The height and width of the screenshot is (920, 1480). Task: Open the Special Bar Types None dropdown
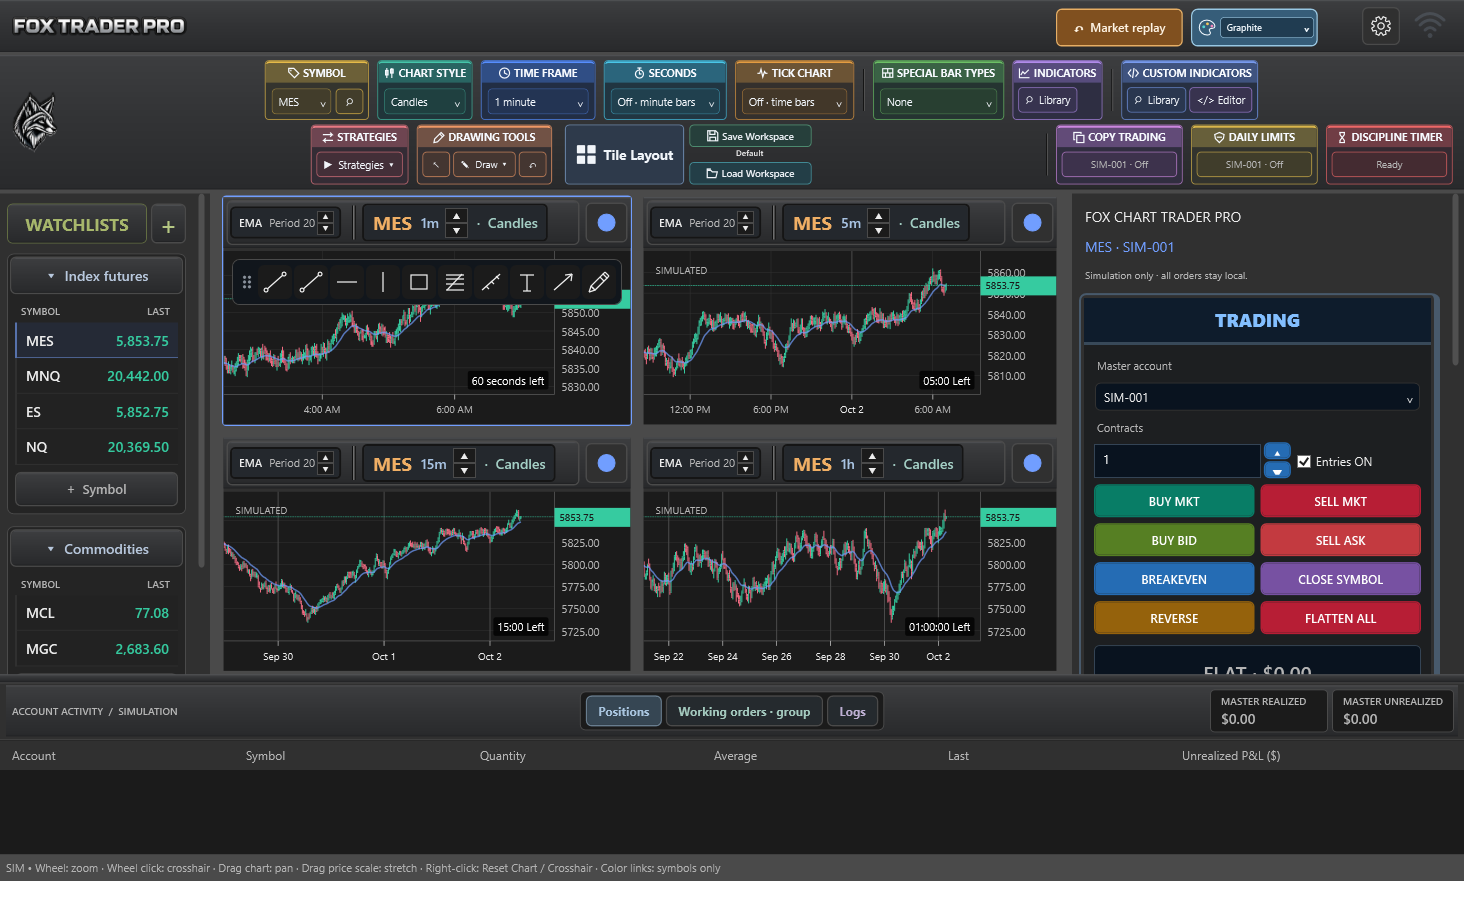[938, 102]
